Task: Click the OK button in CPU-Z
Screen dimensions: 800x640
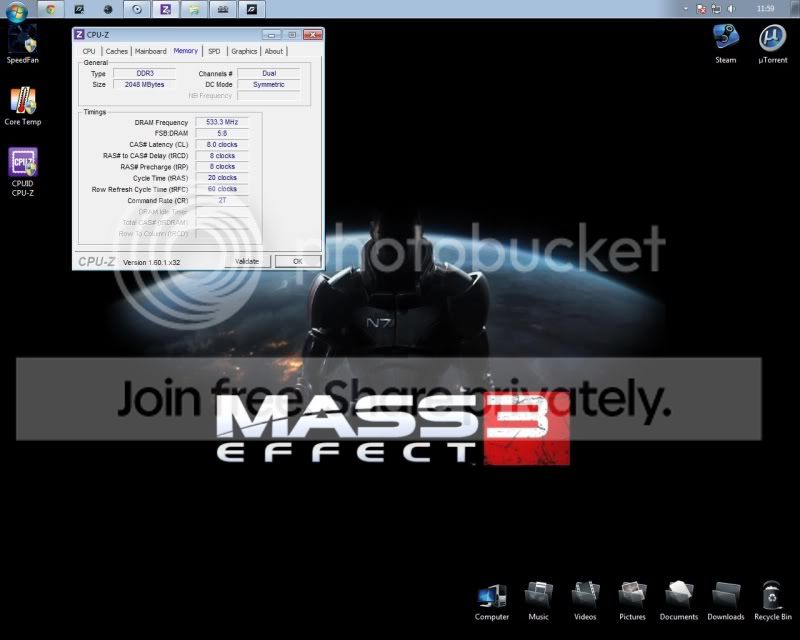Action: tap(298, 261)
